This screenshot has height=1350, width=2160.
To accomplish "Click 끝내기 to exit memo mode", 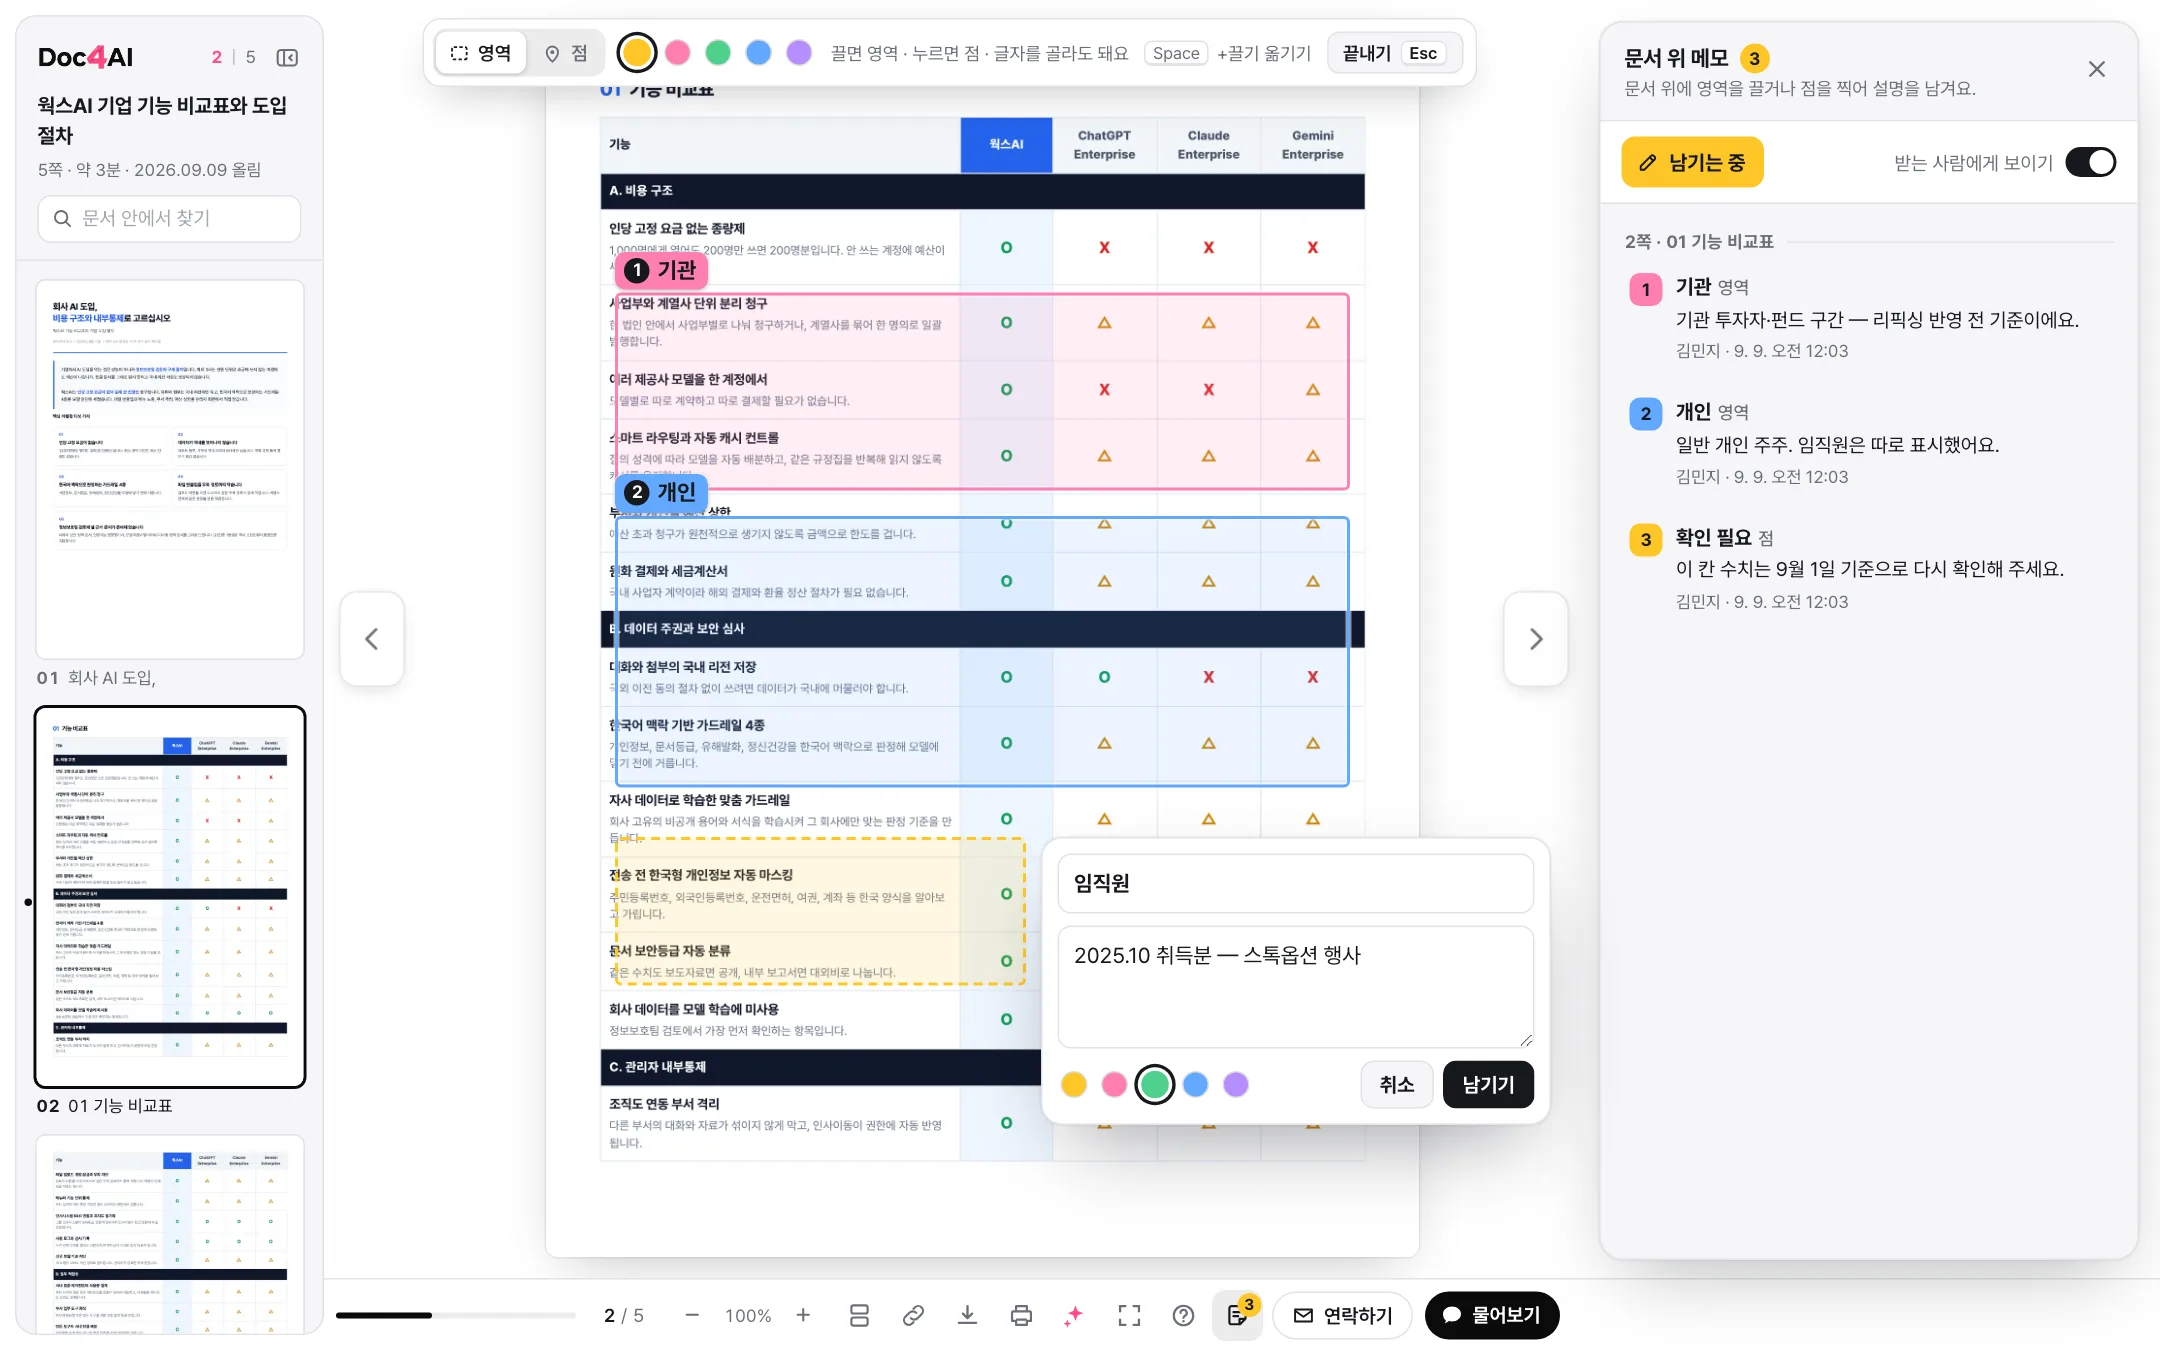I will (x=1395, y=53).
